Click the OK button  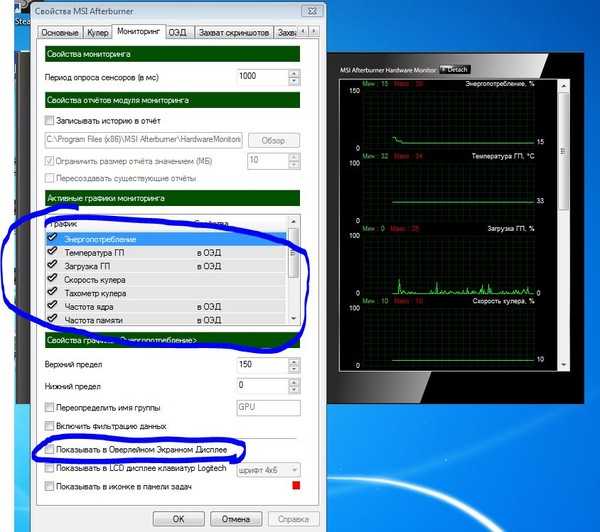point(178,519)
